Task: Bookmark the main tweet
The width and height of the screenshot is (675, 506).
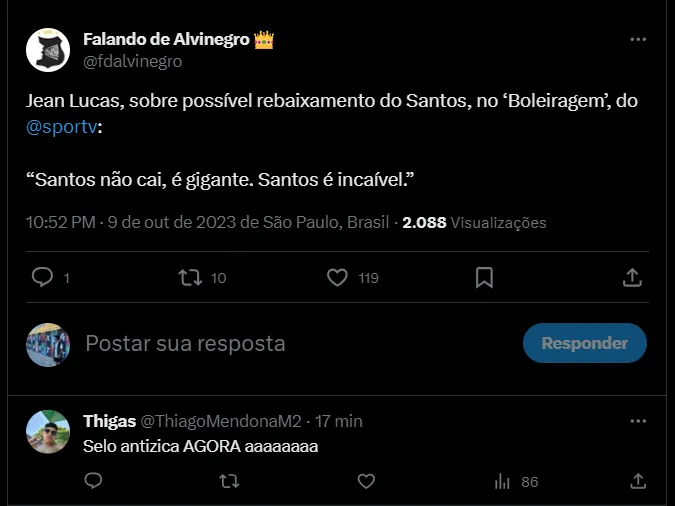Action: click(x=484, y=277)
